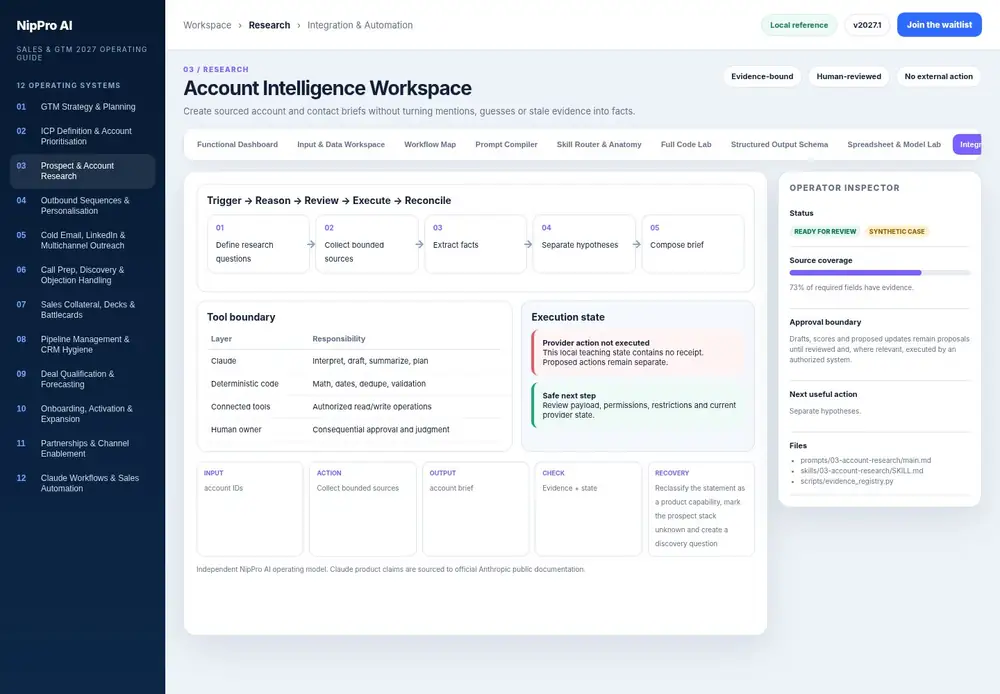The image size is (1000, 694).
Task: Click the Responsibility column header
Action: (x=339, y=339)
